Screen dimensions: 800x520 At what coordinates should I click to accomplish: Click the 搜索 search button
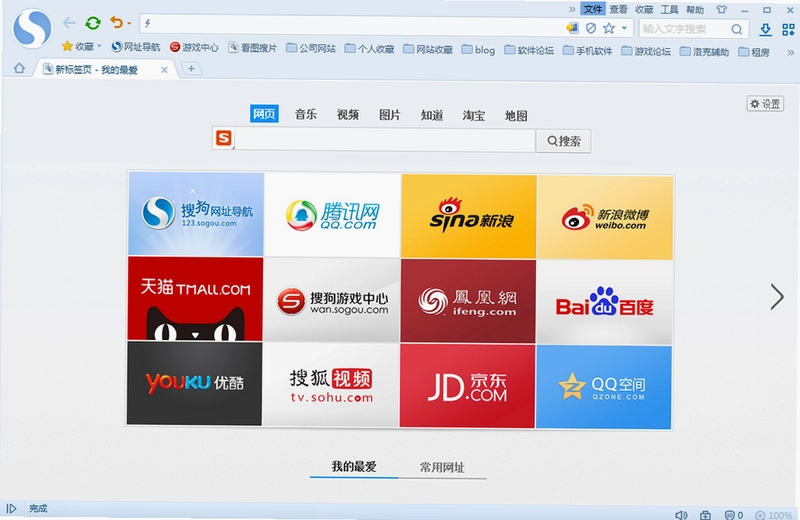point(563,141)
